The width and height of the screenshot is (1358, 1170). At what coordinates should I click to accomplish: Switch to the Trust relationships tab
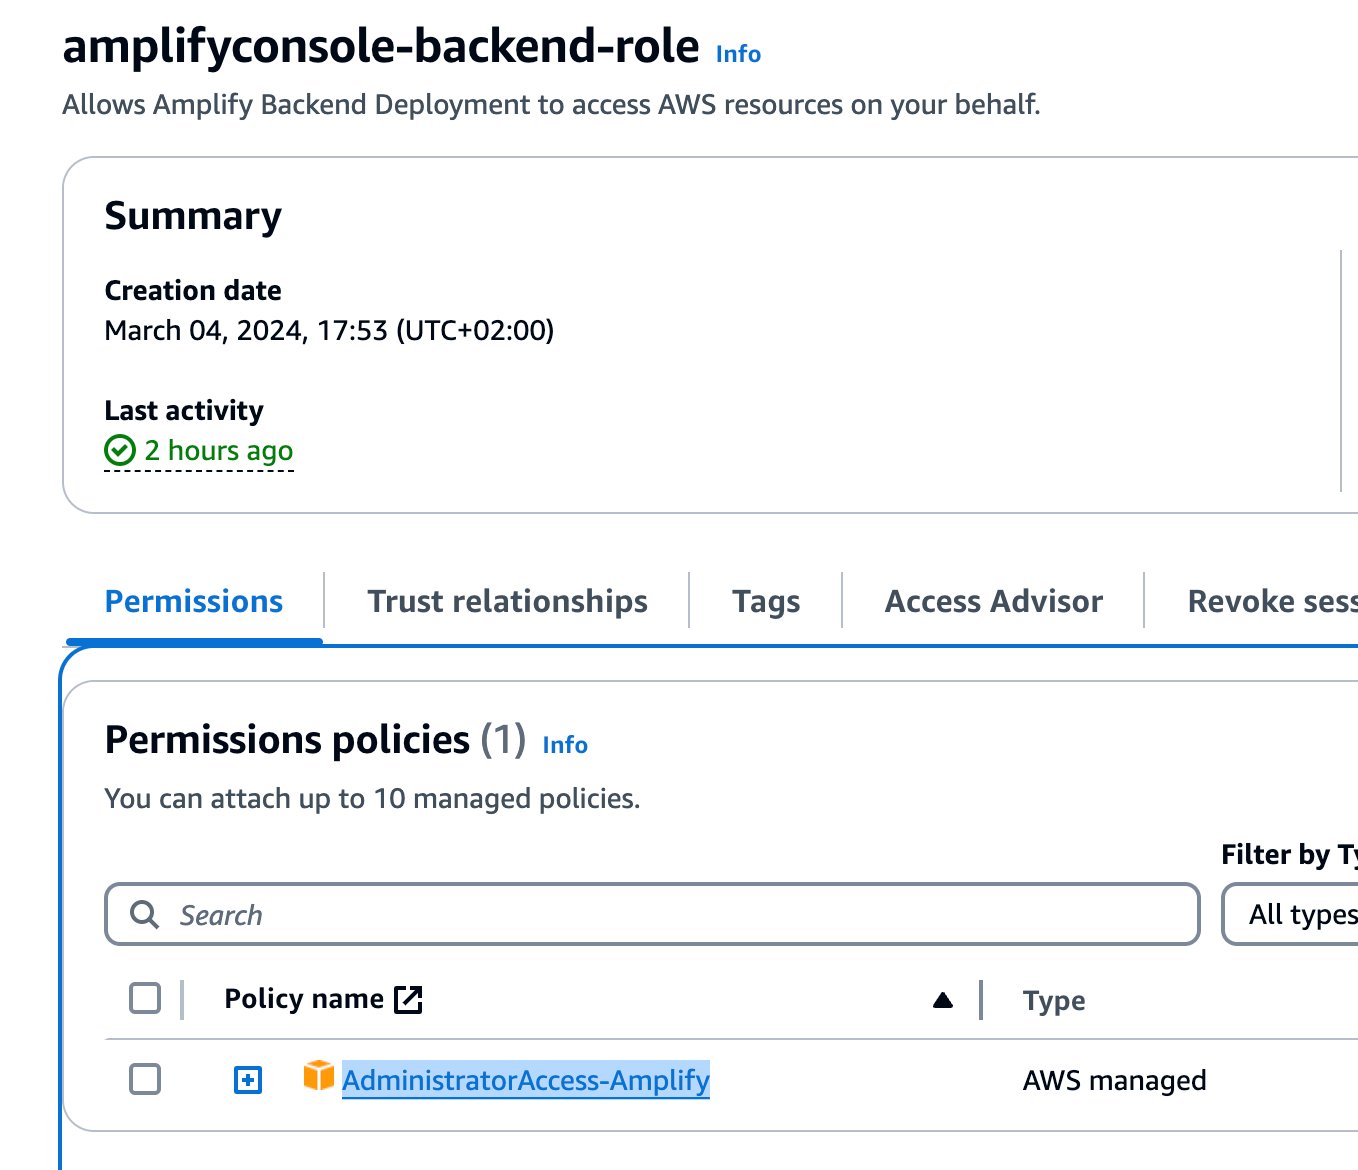[507, 601]
